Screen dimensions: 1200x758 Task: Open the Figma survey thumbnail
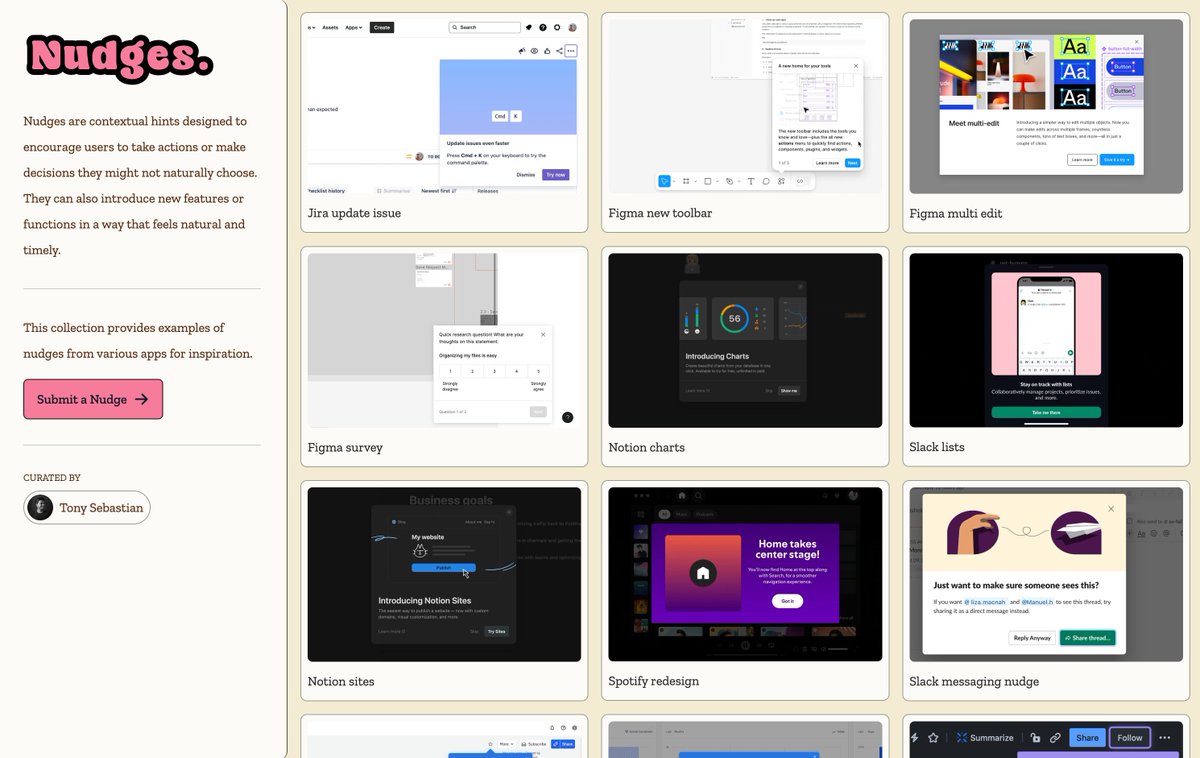coord(444,341)
